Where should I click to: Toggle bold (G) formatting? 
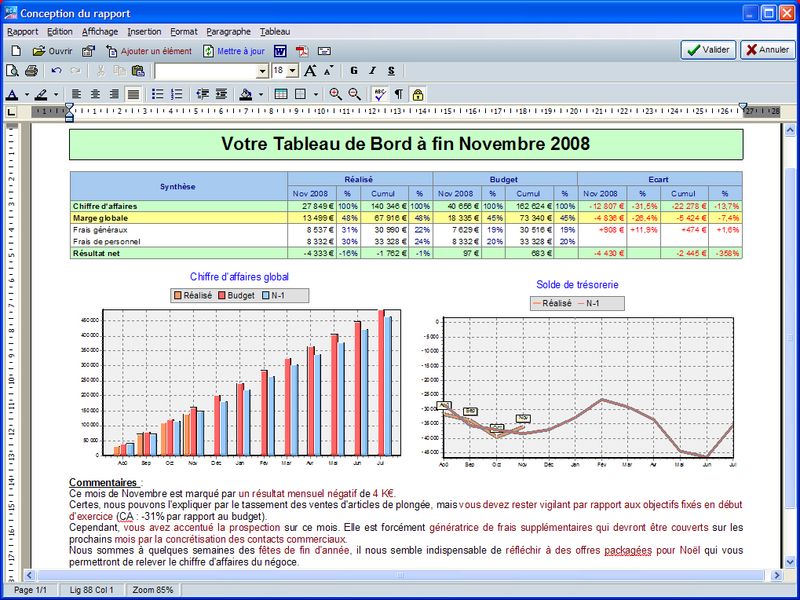click(354, 70)
